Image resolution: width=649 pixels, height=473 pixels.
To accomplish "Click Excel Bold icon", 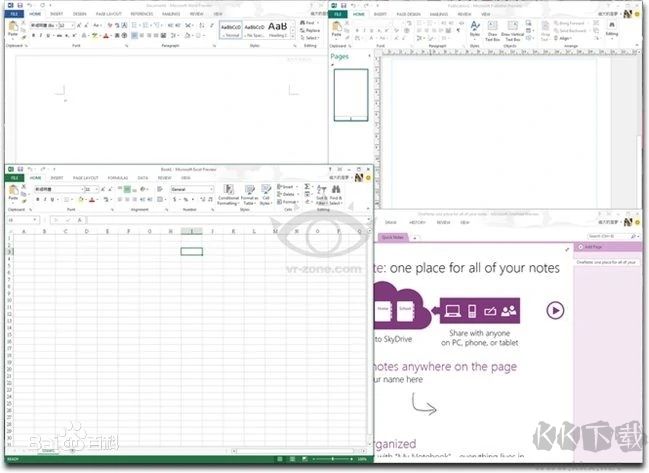I will pos(38,200).
